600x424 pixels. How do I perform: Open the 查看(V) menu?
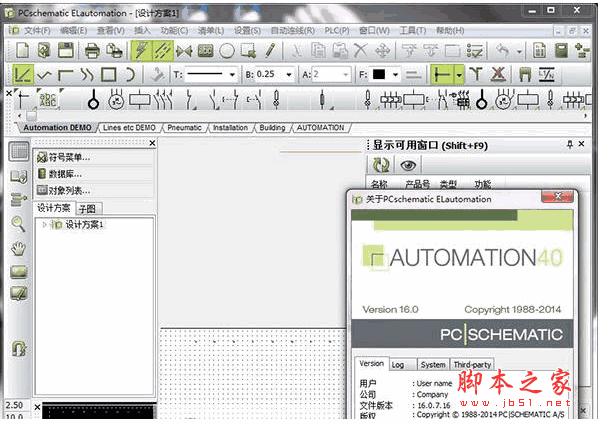point(111,31)
